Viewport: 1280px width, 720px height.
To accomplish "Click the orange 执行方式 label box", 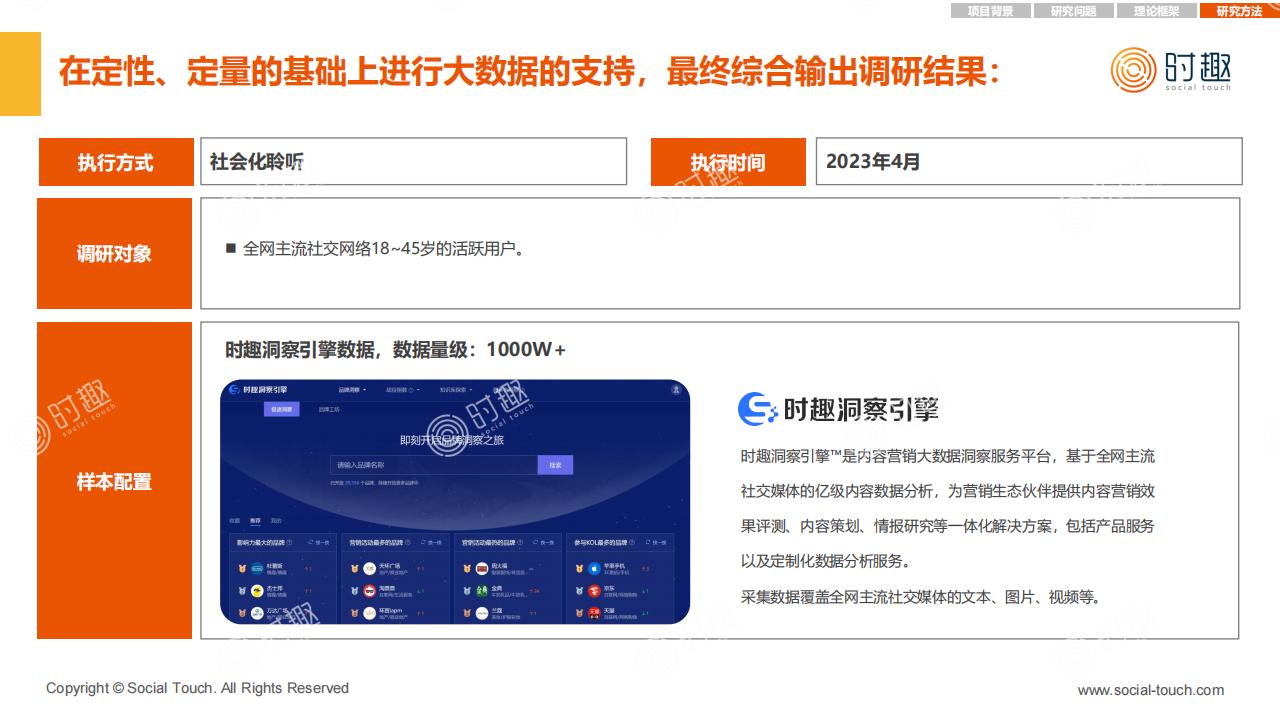I will point(116,162).
